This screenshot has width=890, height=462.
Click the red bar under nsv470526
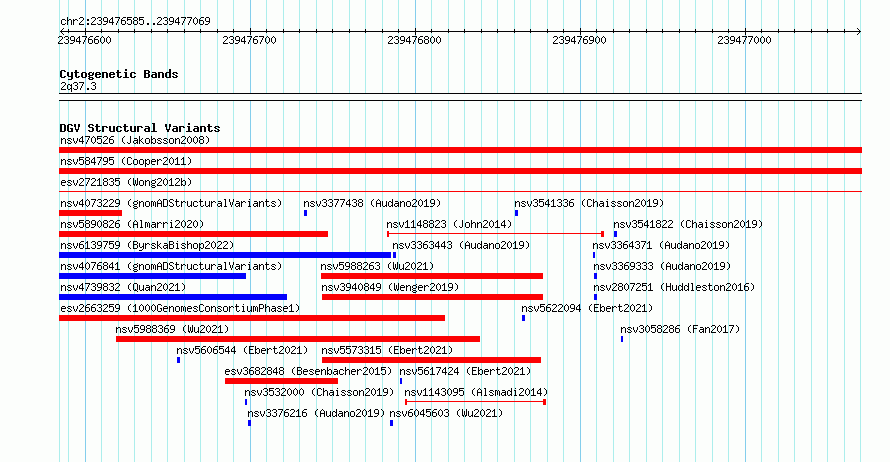click(x=460, y=150)
